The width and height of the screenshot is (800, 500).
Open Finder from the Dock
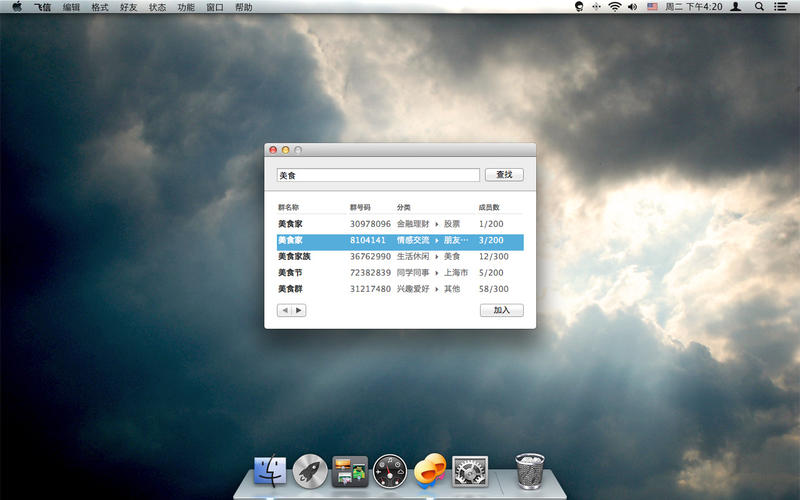(x=270, y=470)
